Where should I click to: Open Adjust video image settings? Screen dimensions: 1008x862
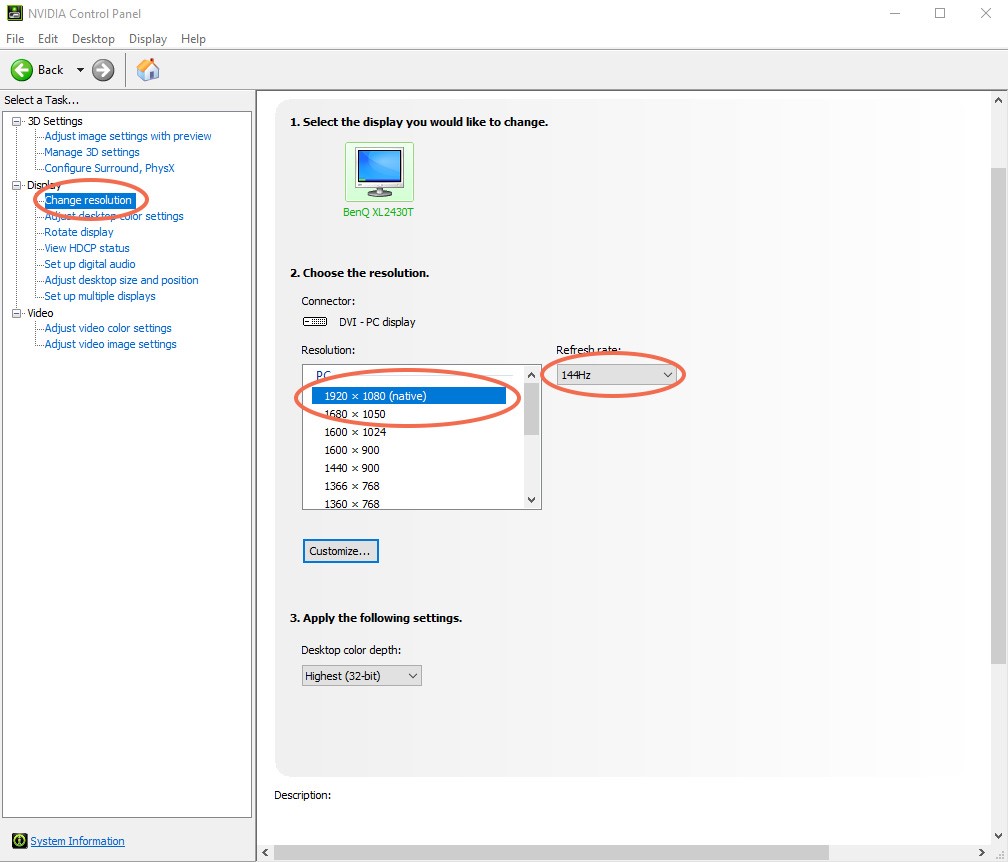point(111,344)
